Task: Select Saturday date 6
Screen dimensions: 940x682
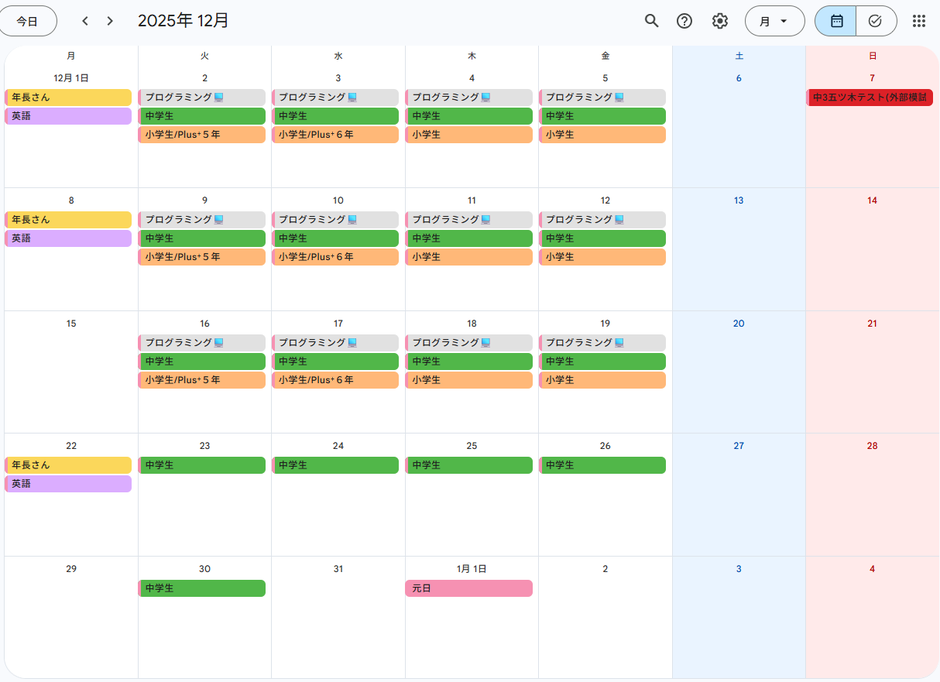Action: [739, 78]
